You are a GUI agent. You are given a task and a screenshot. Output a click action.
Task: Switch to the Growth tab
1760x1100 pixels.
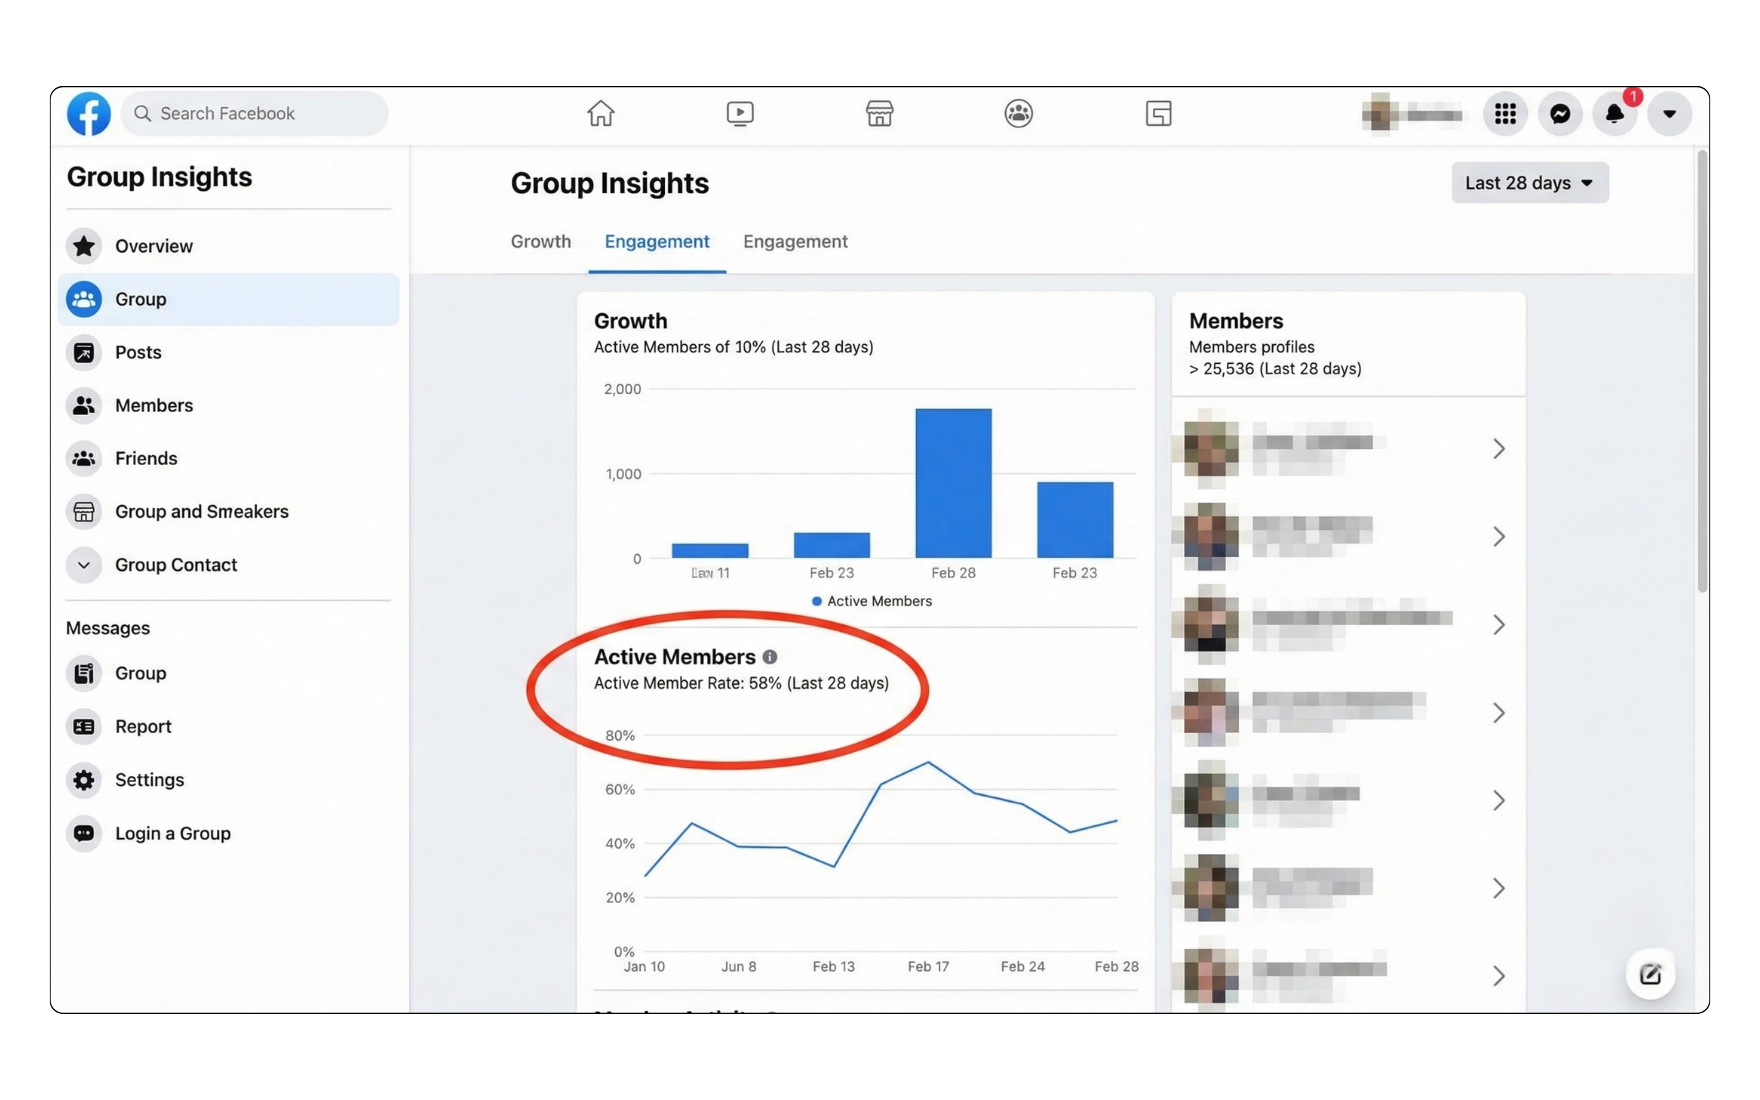pyautogui.click(x=540, y=242)
